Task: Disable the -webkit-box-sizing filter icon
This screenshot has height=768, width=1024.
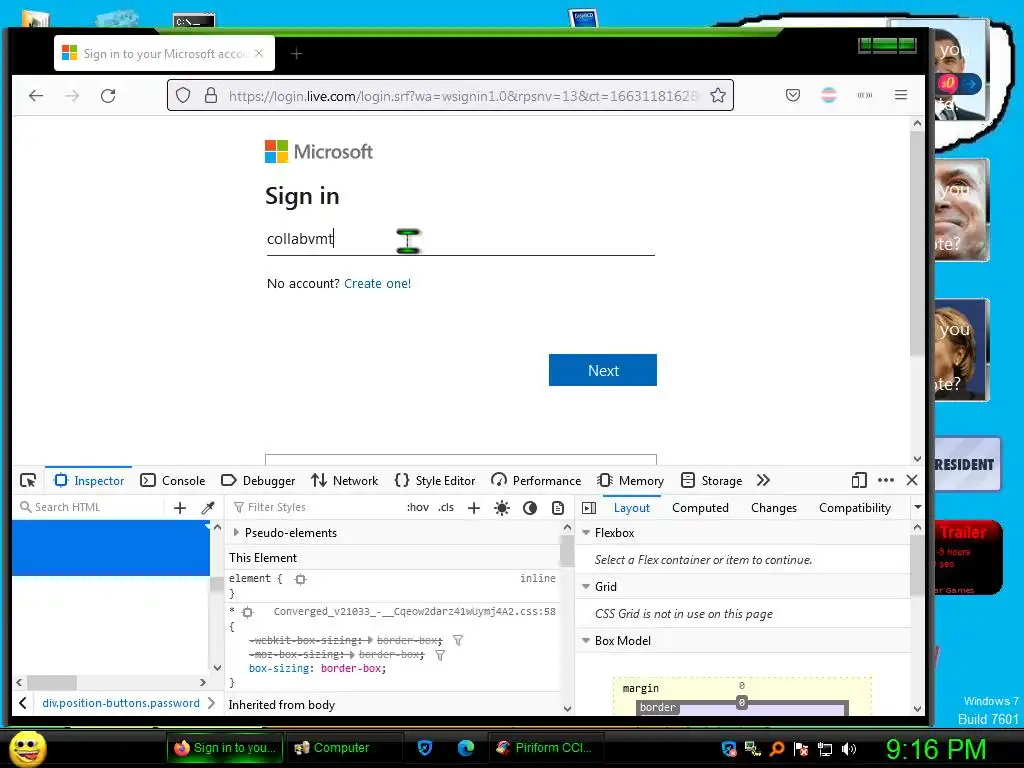Action: (x=458, y=641)
